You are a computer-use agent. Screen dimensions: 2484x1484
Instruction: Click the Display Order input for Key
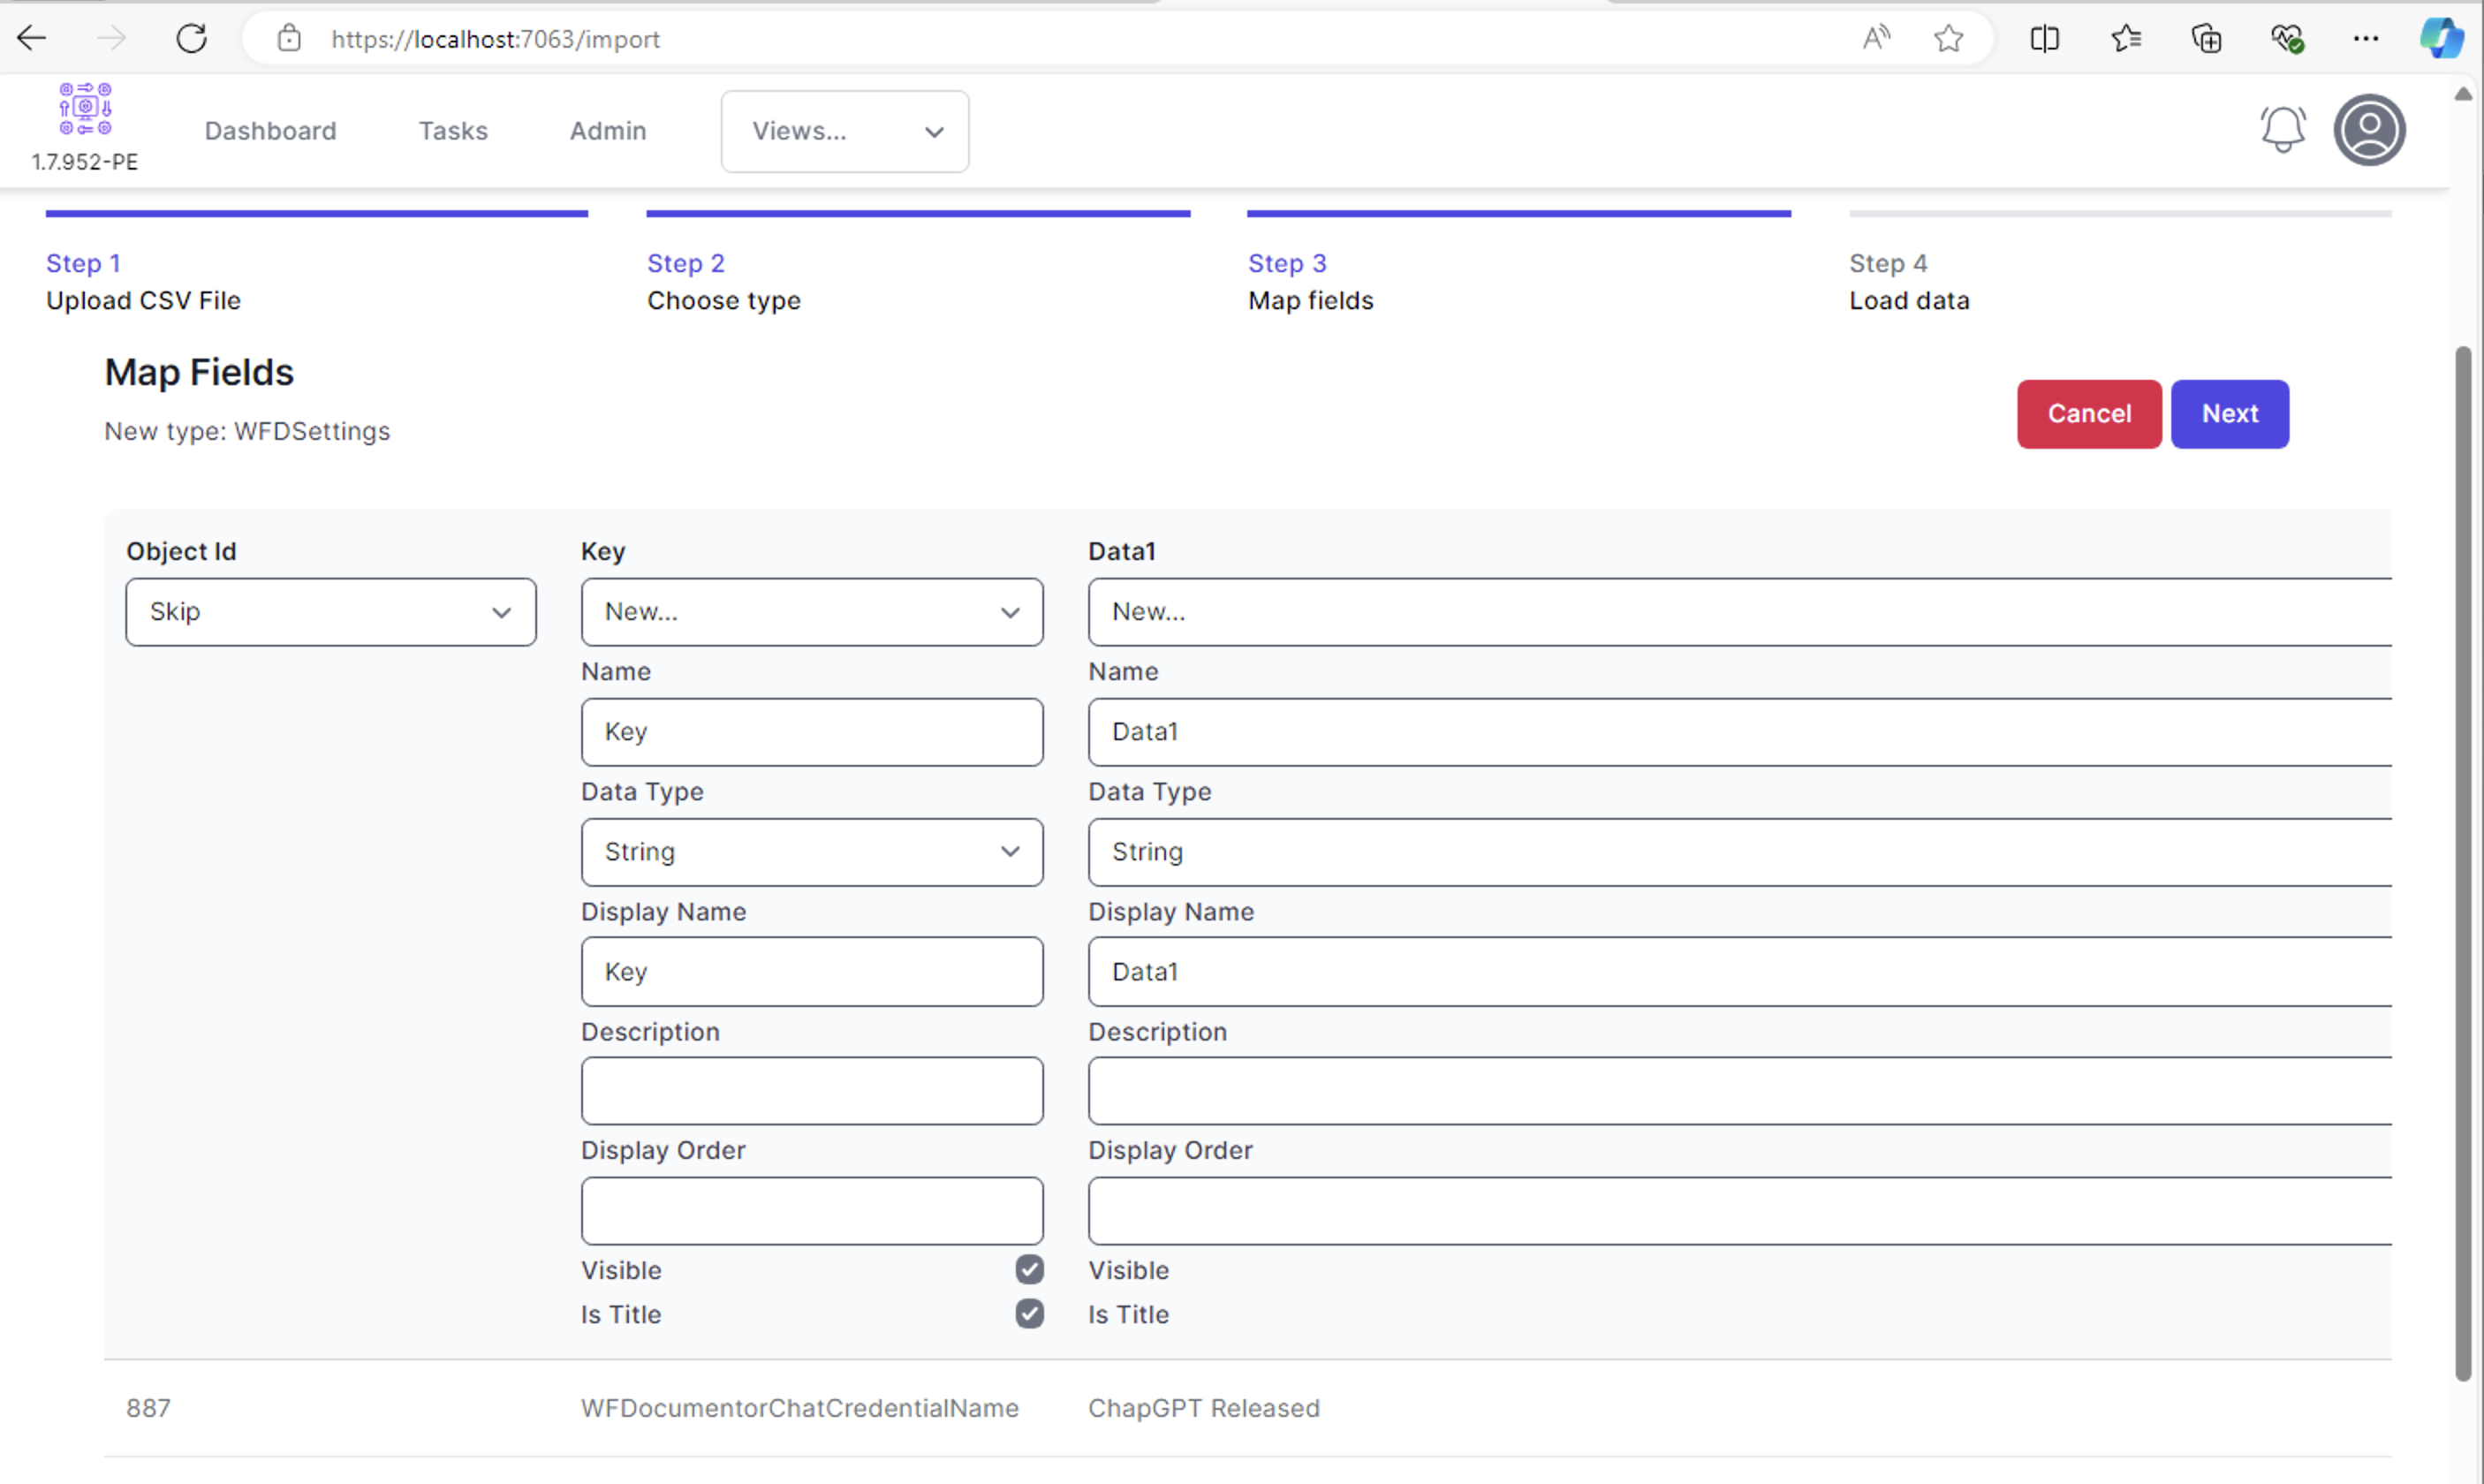click(813, 1210)
